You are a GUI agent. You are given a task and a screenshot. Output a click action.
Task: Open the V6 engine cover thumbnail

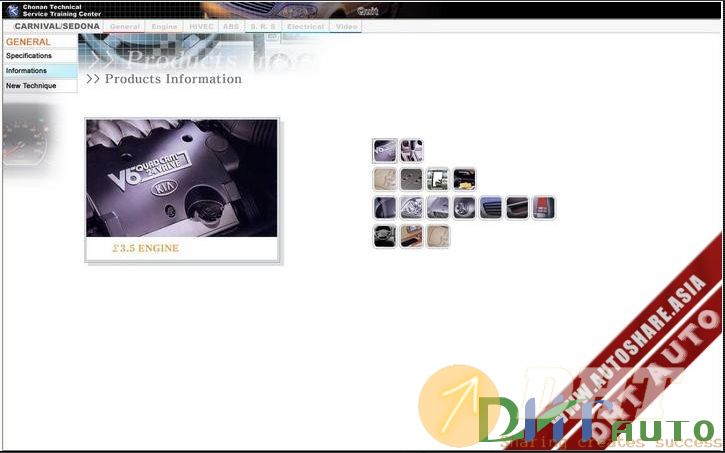(x=385, y=151)
